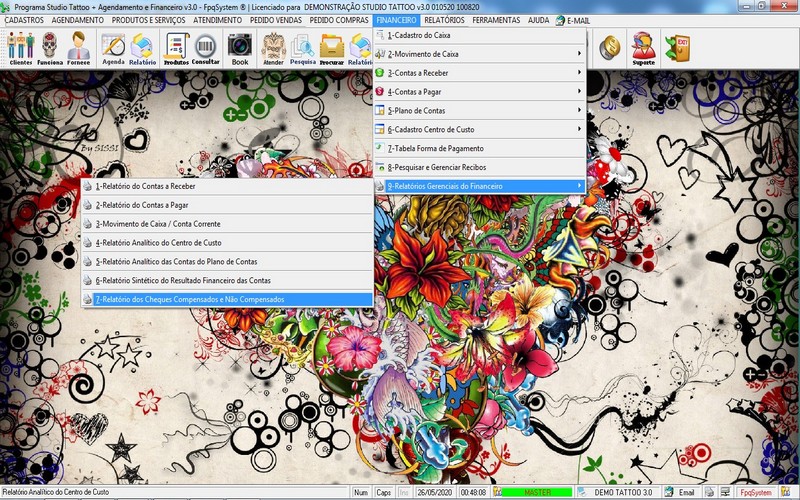This screenshot has height=500, width=800.
Task: Open the Suporte support icon
Action: click(x=643, y=48)
